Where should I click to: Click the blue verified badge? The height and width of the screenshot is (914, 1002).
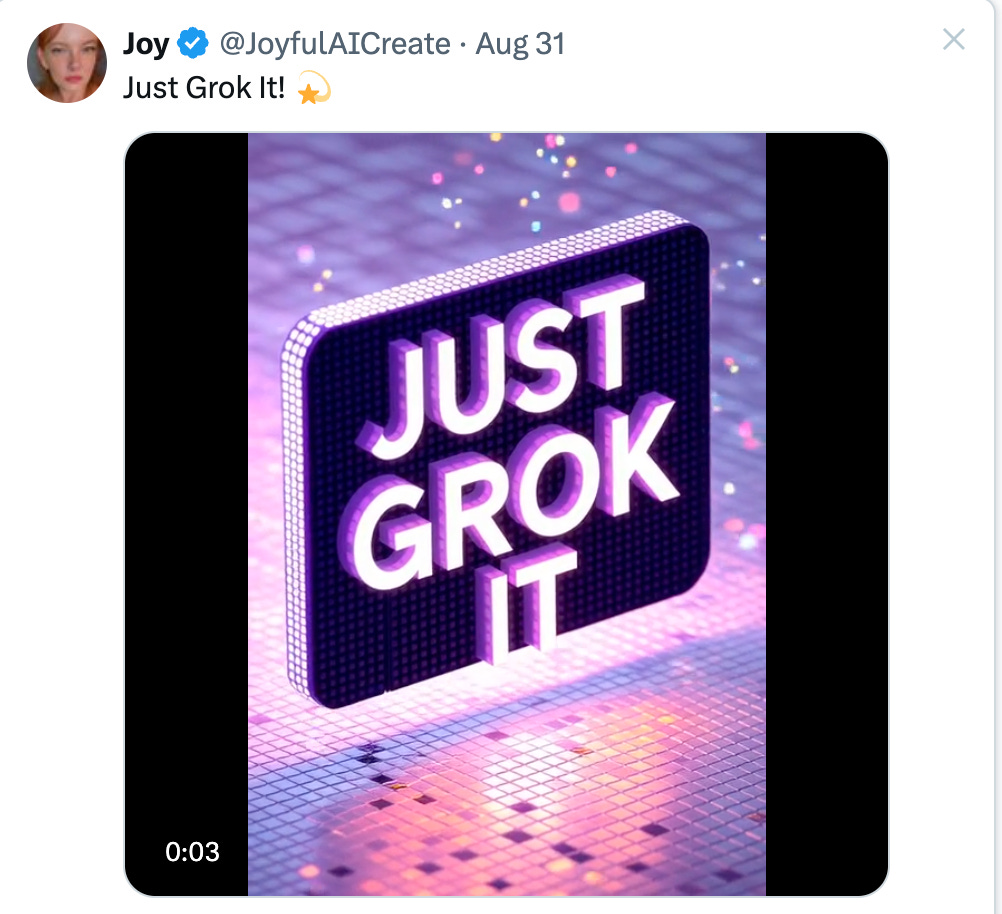point(192,43)
